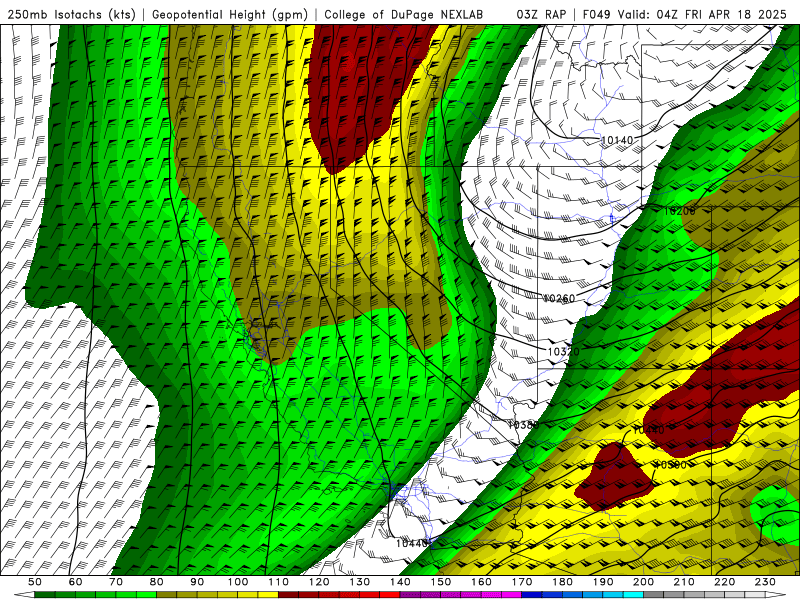Click the 110 knot legend label
Viewport: 800px width, 600px height.
tap(279, 582)
